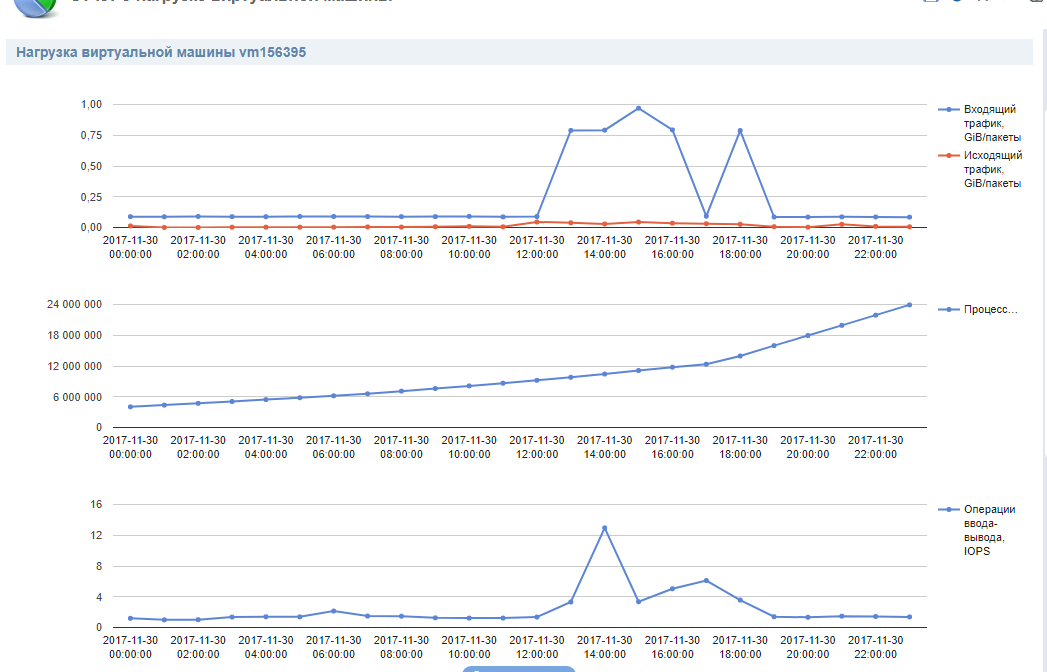The width and height of the screenshot is (1047, 672).
Task: Select the incoming traffic dip point at 17:00
Action: point(706,216)
